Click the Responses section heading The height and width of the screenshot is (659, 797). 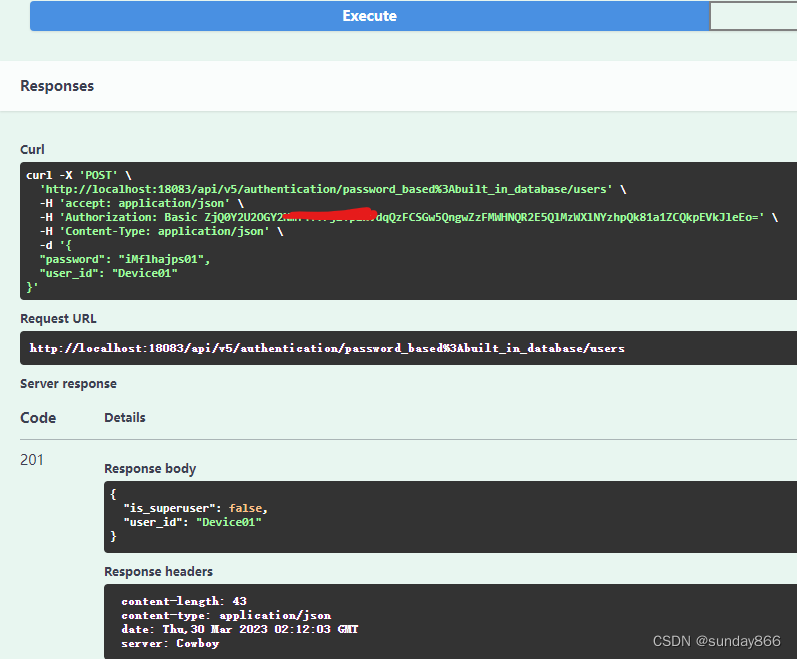pos(57,86)
